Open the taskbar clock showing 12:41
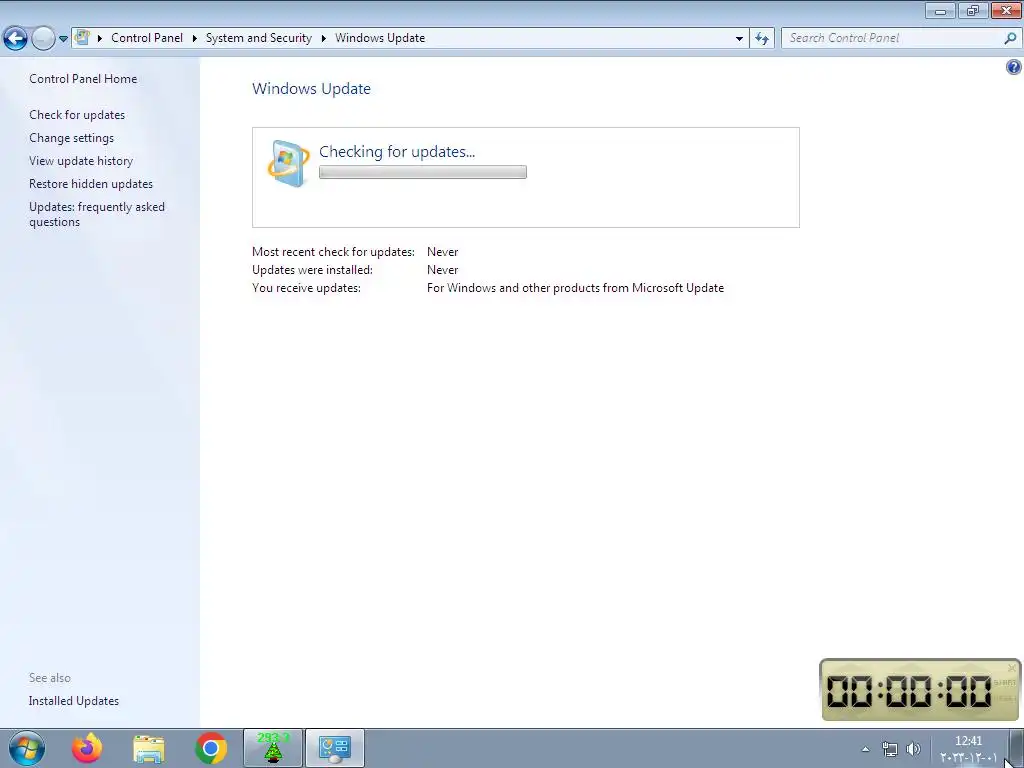1024x768 pixels. (968, 748)
